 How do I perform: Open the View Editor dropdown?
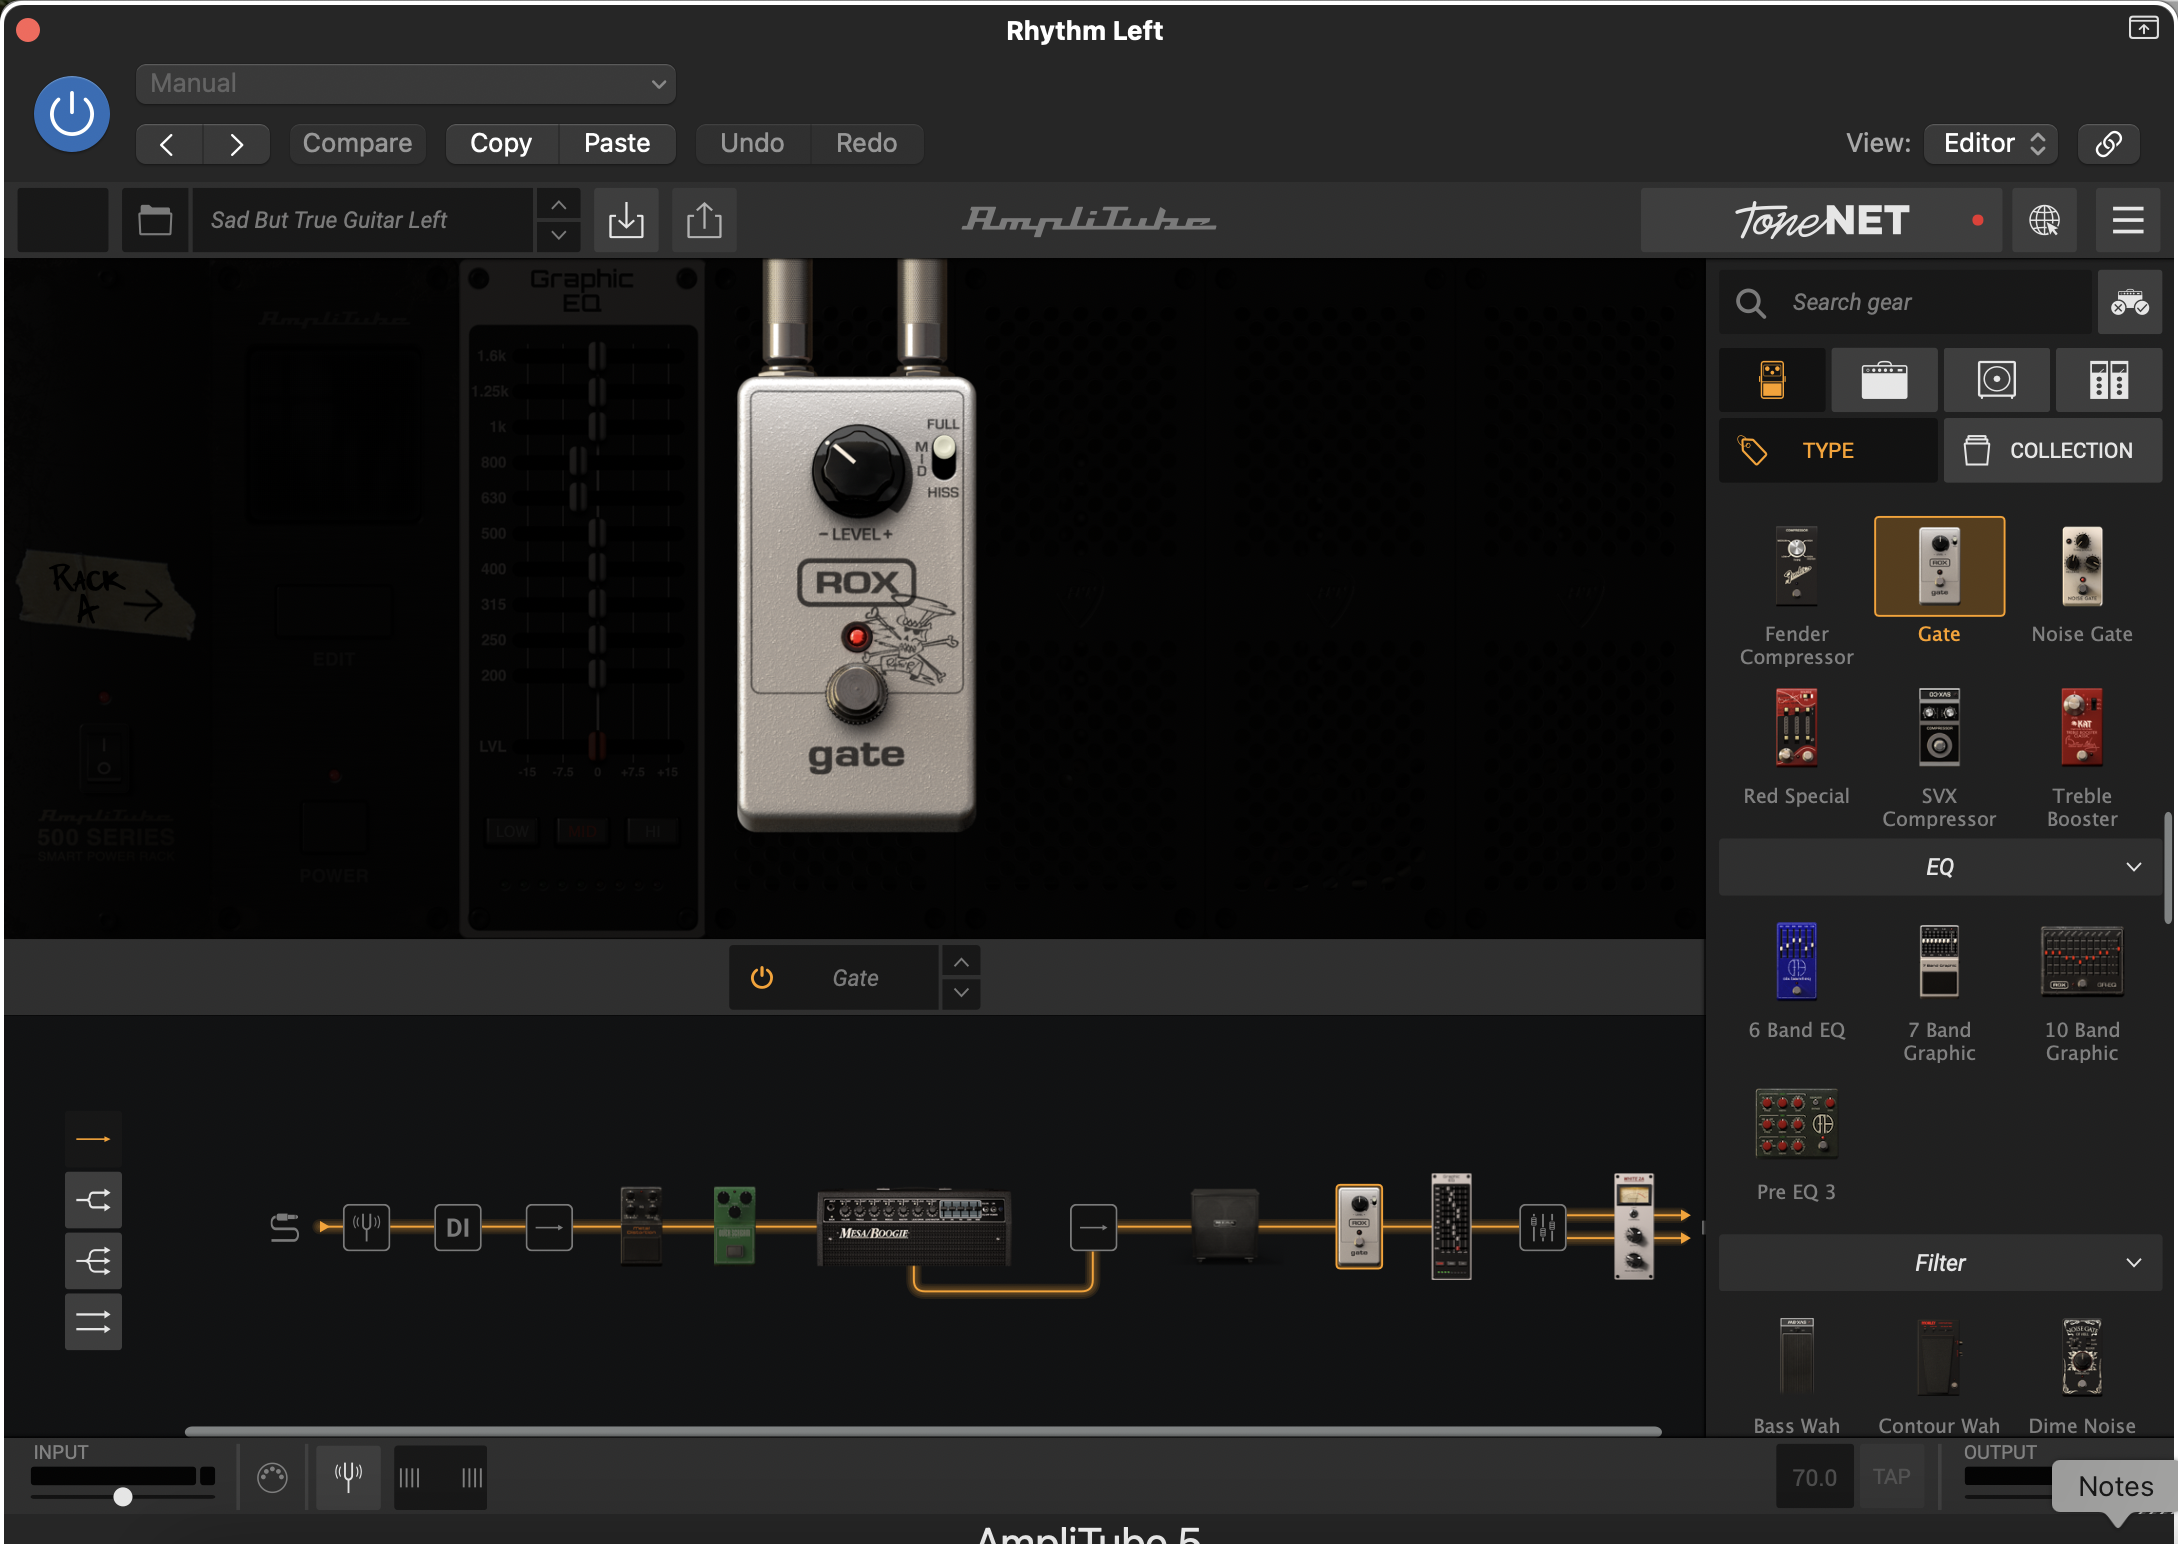point(1992,144)
